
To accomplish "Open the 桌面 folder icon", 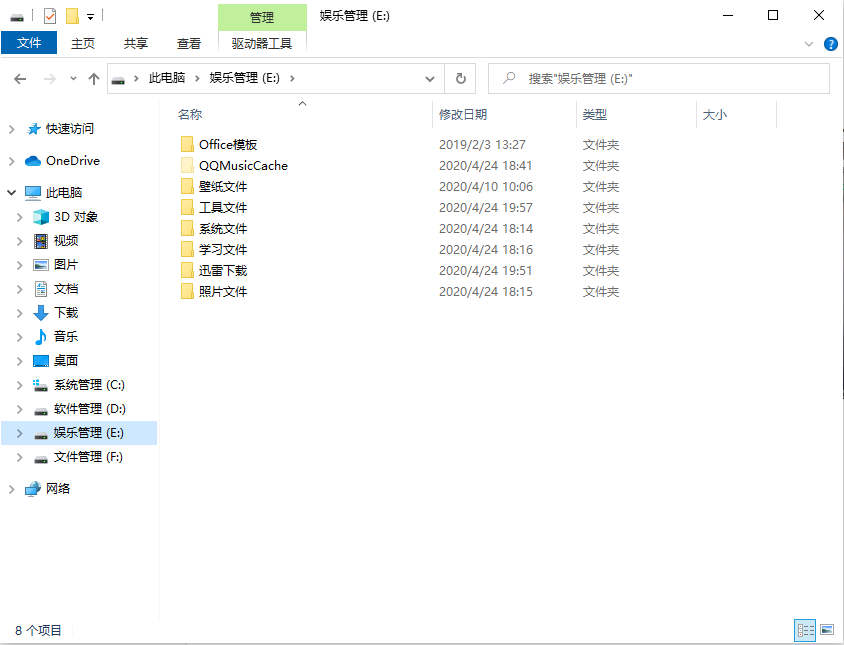I will coord(41,361).
